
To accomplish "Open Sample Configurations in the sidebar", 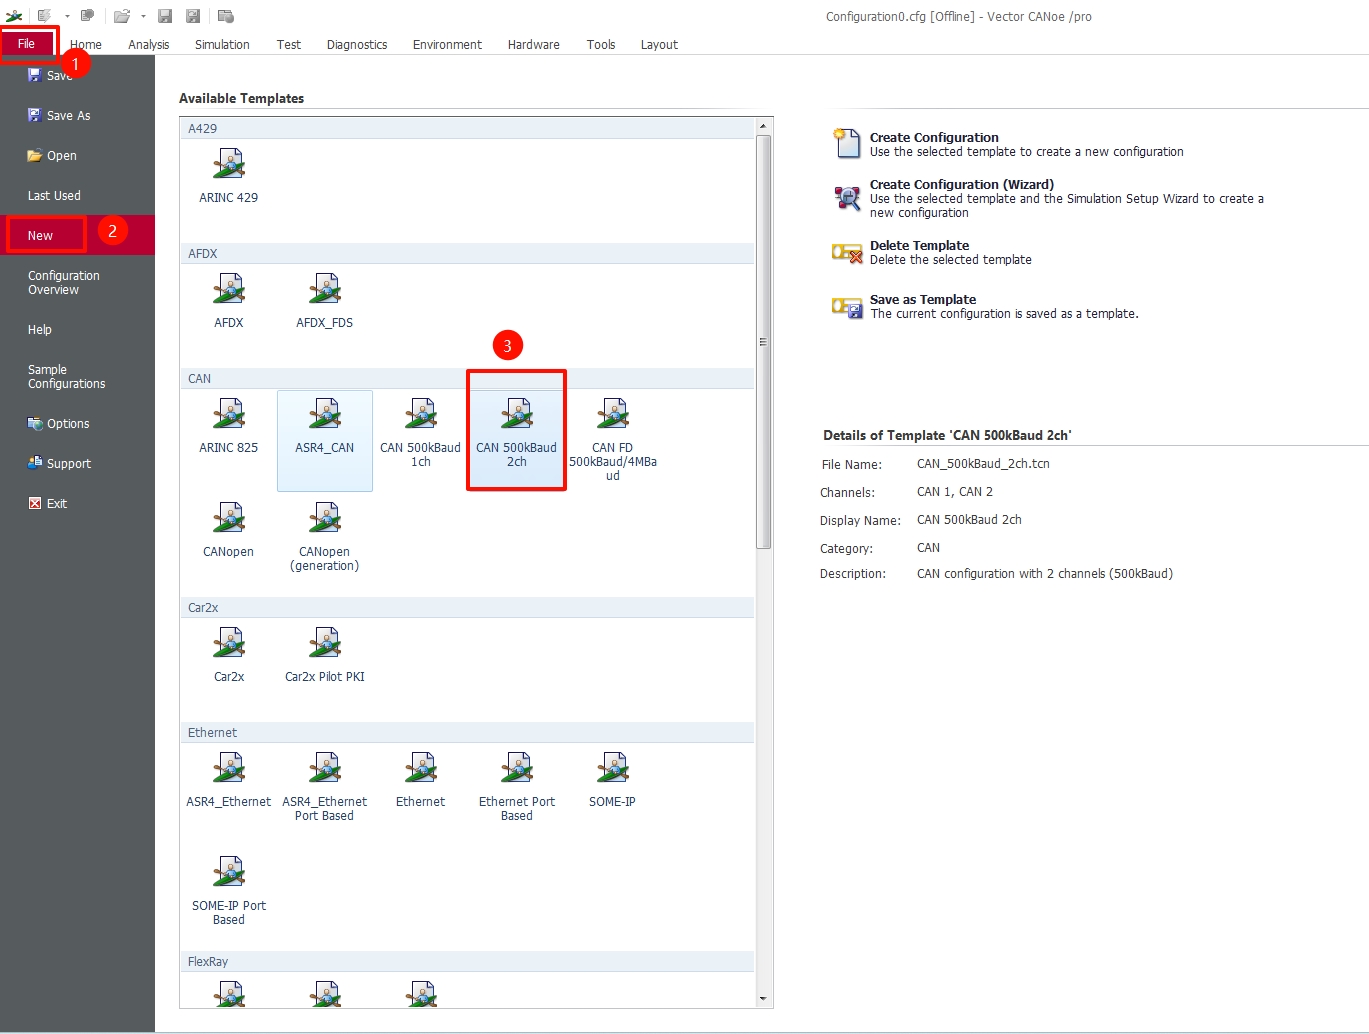I will 66,377.
